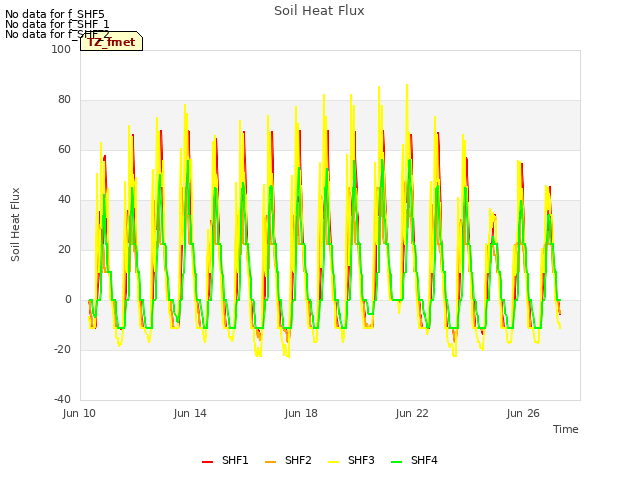Click the '-20' y-axis tick label
The width and height of the screenshot is (640, 480).
pyautogui.click(x=62, y=349)
